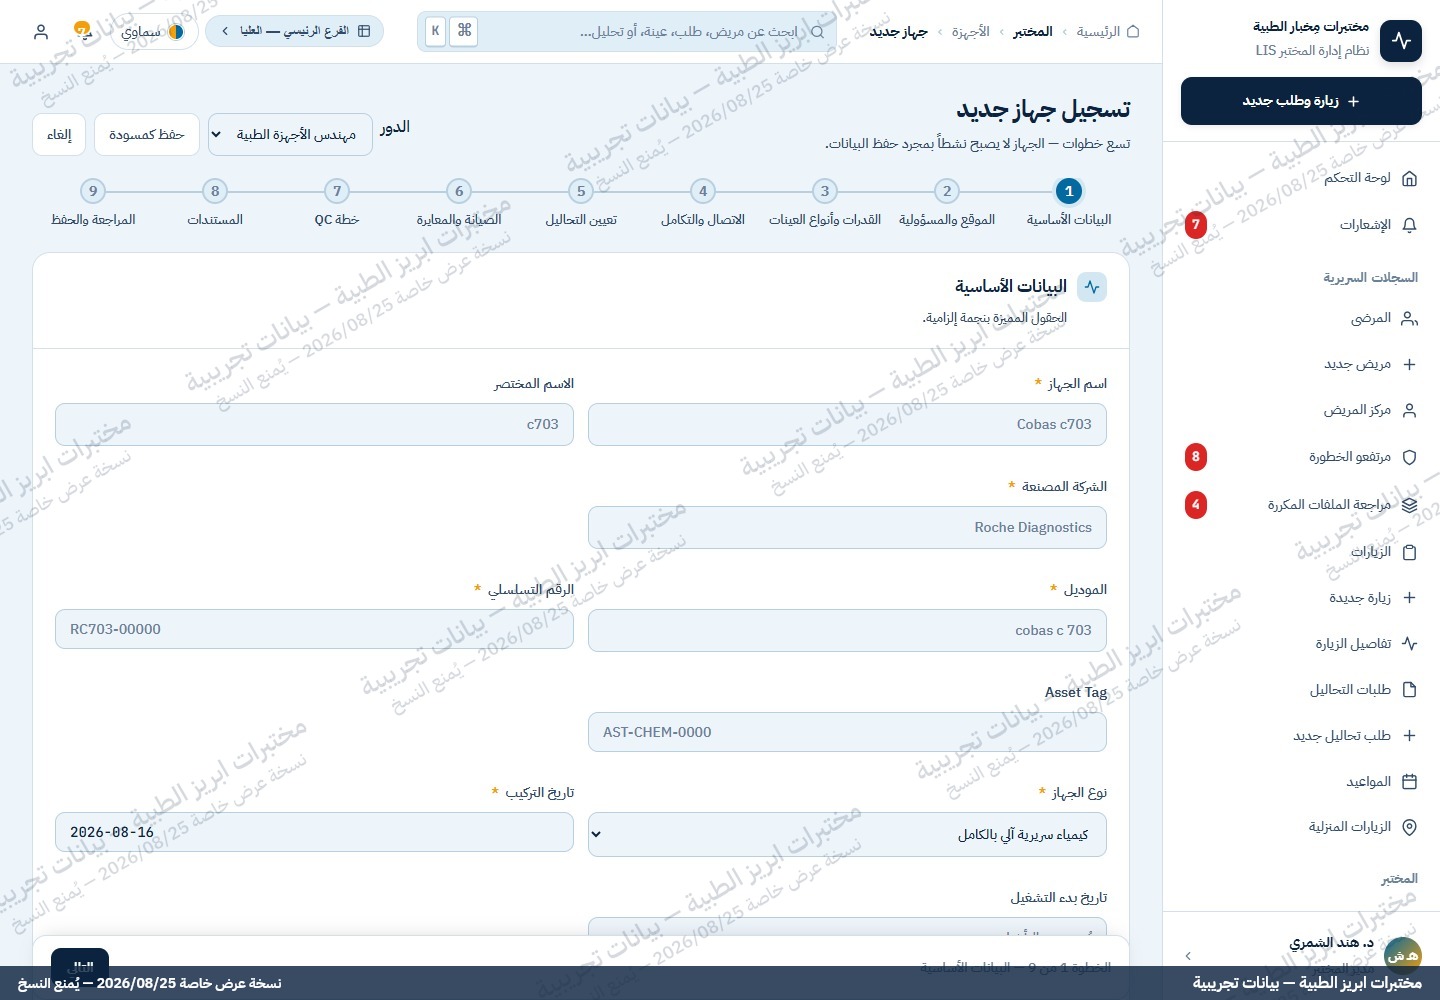Go to step 6 الصيانة والمعايرة
This screenshot has width=1440, height=1000.
pyautogui.click(x=459, y=202)
